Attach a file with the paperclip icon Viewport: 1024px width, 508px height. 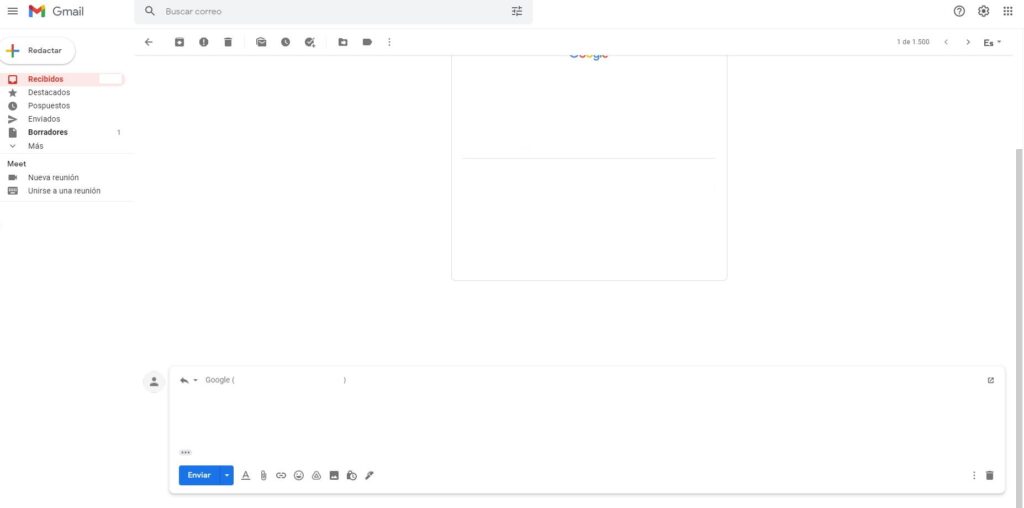coord(263,475)
